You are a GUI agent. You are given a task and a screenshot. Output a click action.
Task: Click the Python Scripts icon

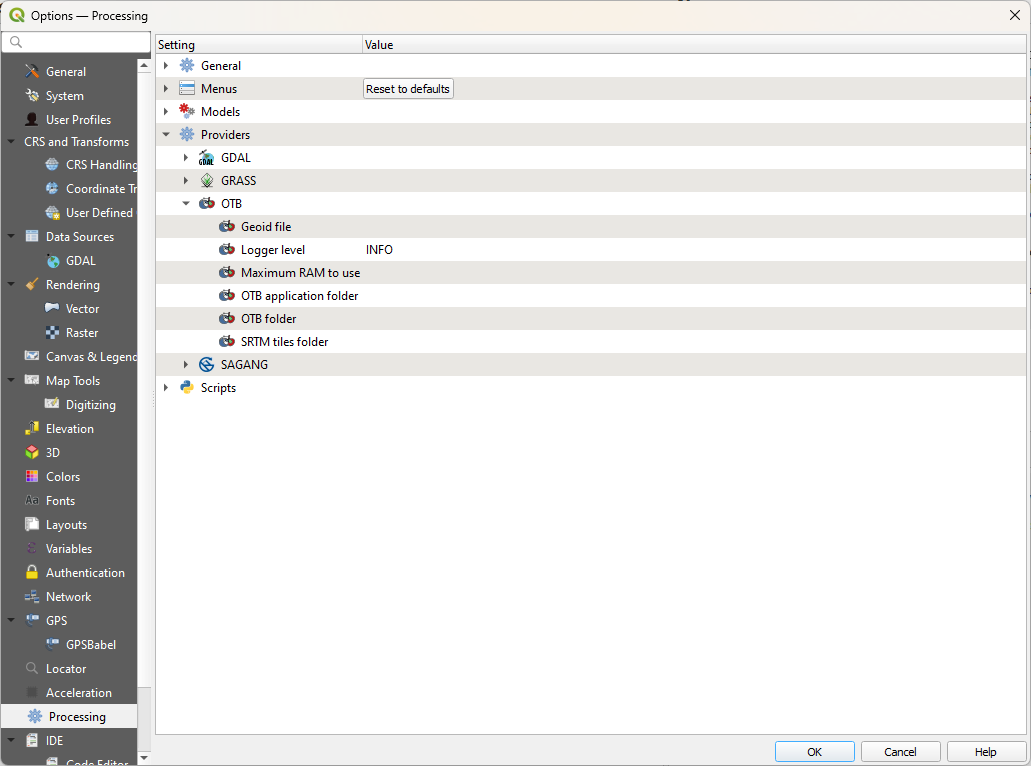[x=187, y=388]
